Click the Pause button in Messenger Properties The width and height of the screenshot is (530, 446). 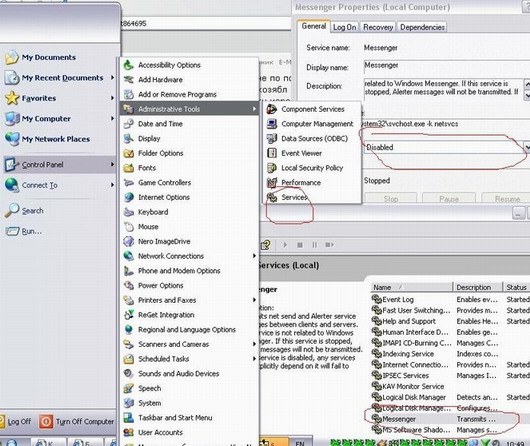(x=449, y=198)
